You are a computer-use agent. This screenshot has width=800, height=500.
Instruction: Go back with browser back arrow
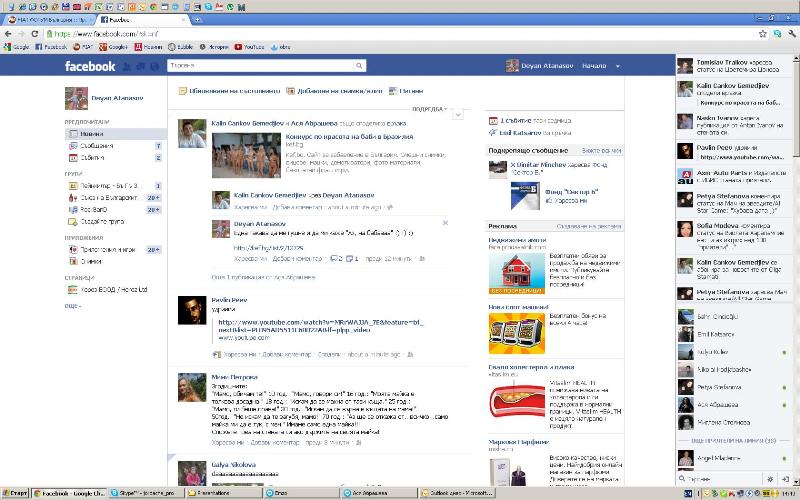click(8, 34)
